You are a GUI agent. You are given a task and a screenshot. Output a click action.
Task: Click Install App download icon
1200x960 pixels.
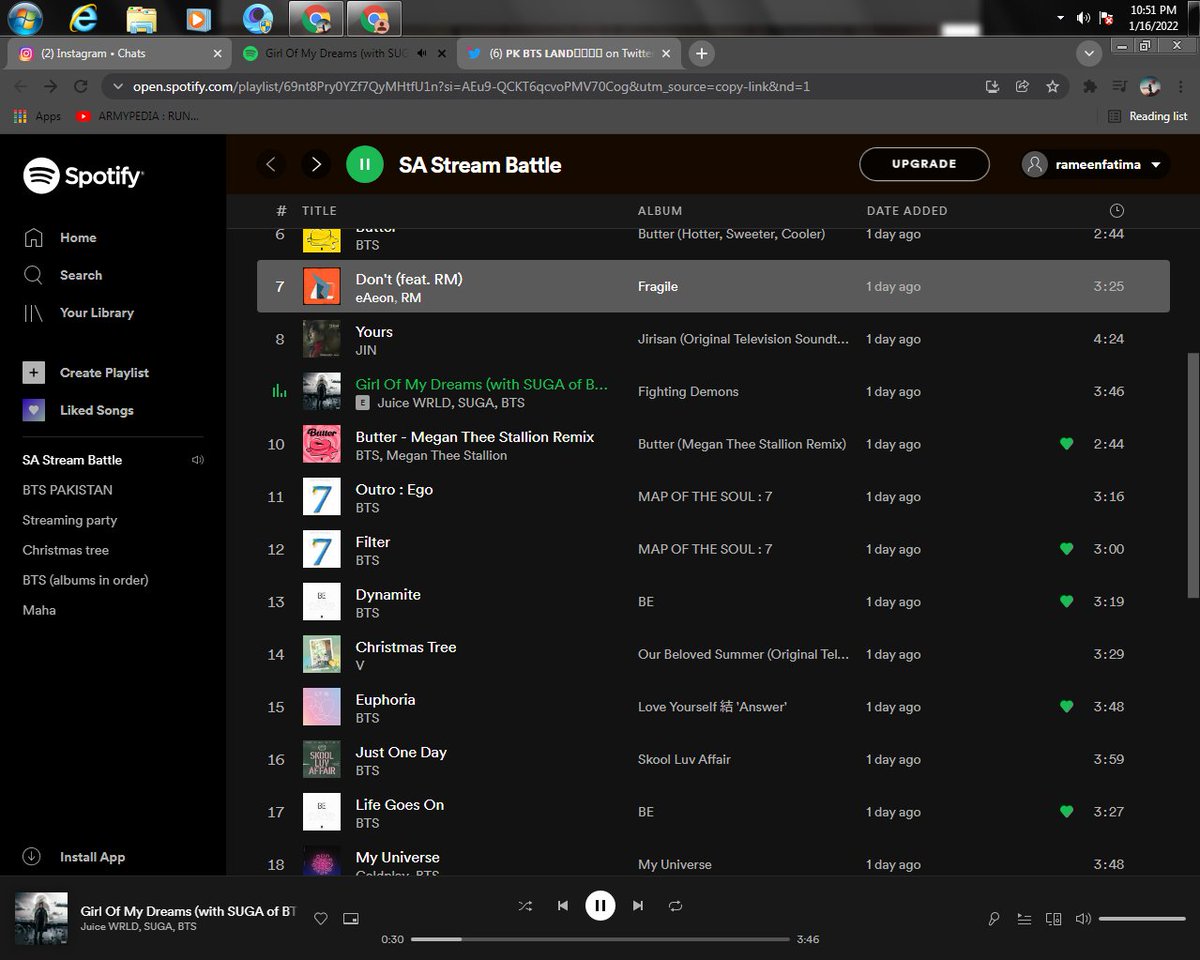coord(31,857)
